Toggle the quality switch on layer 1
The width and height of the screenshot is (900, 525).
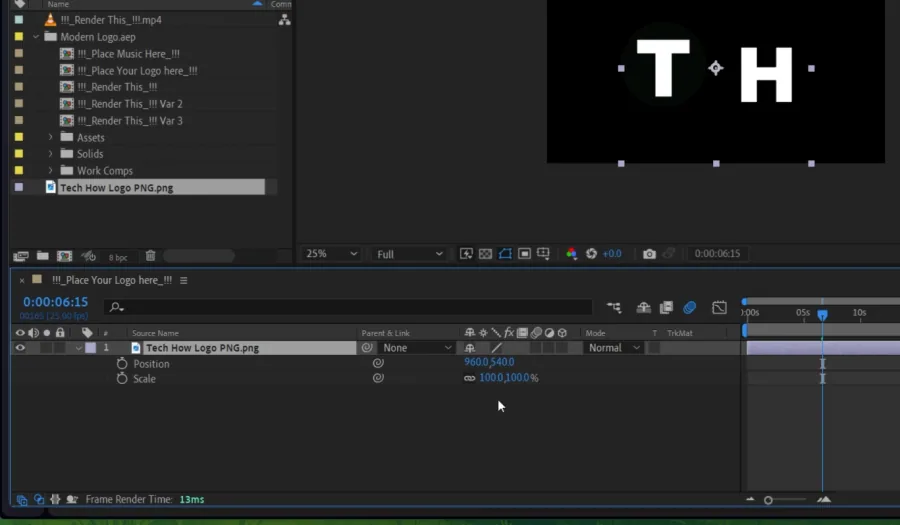point(496,348)
